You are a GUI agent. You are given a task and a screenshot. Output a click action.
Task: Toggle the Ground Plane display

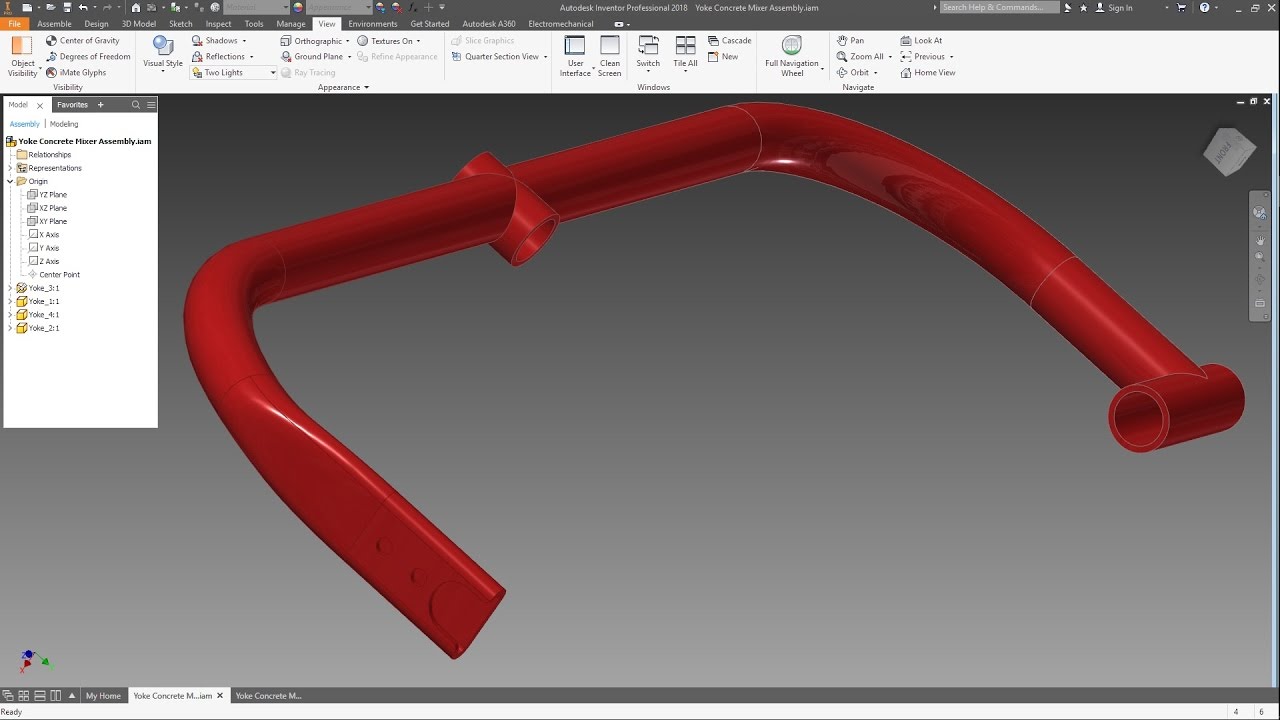coord(312,57)
